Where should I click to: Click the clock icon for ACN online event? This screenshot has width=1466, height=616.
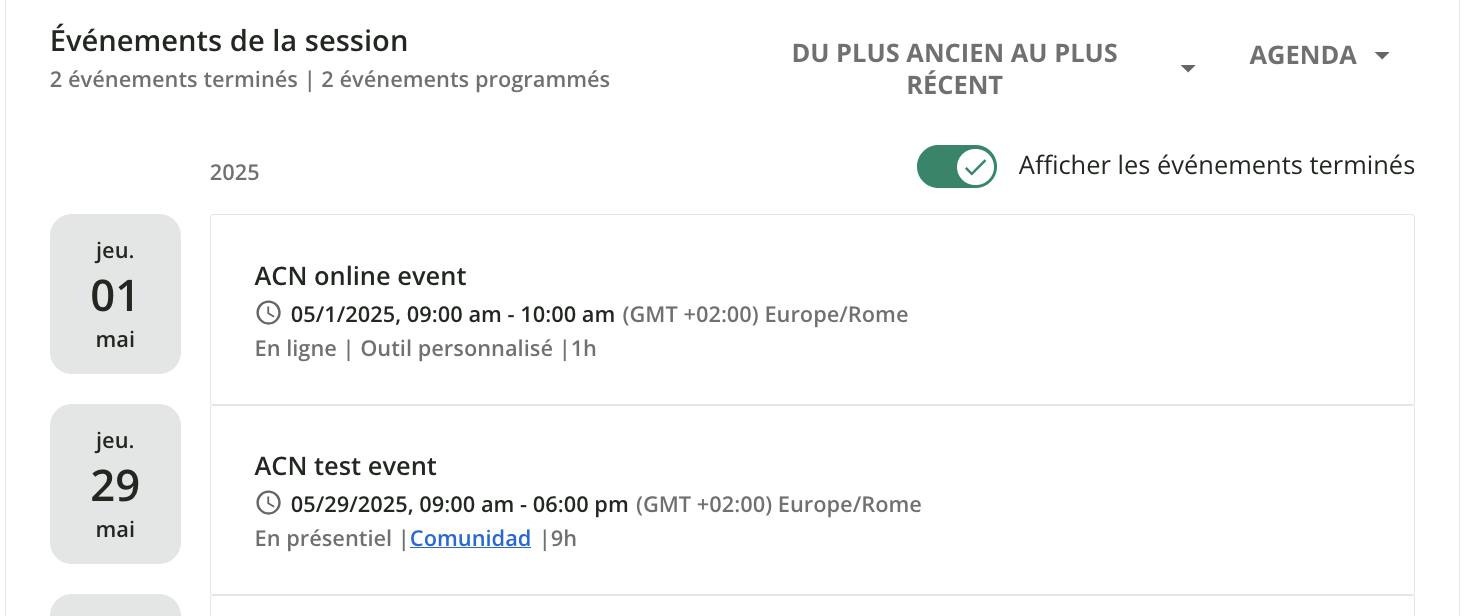[268, 314]
